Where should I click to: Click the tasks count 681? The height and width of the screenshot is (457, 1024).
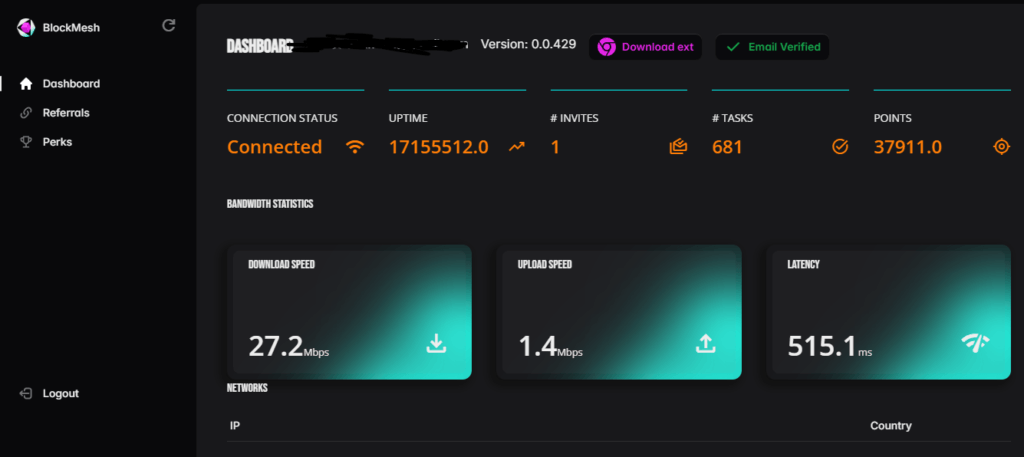[x=727, y=147]
